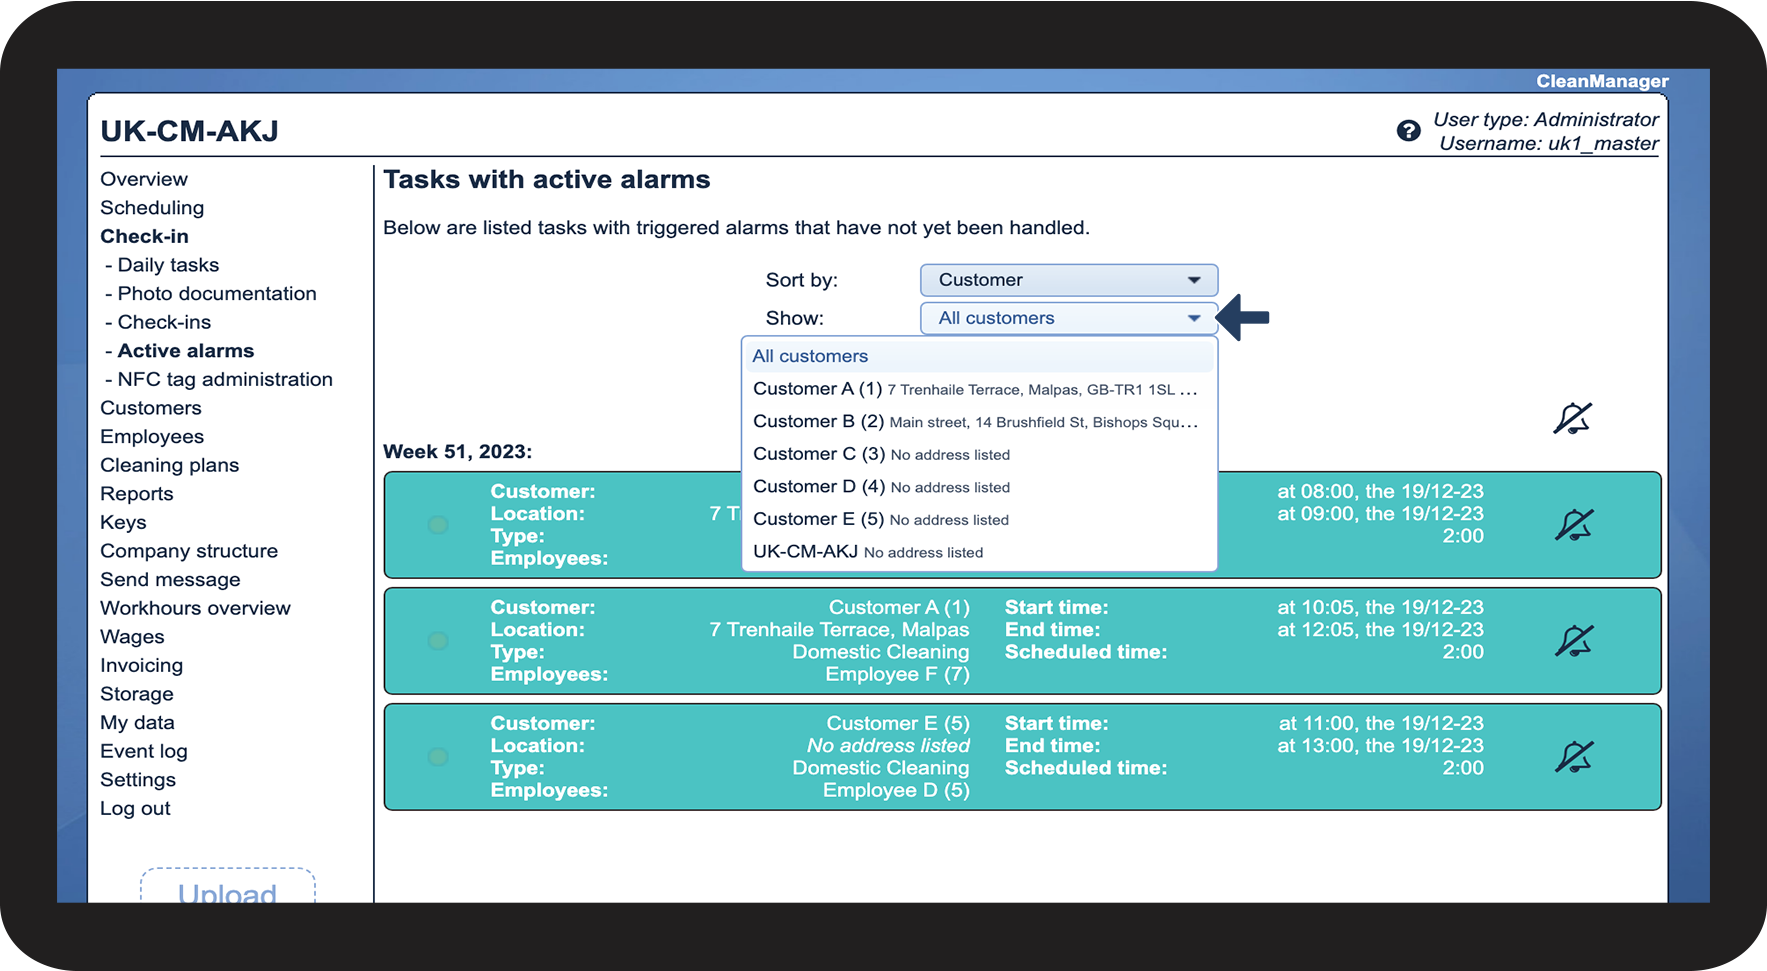
Task: Select radio circle on Customer A task
Action: 438,641
